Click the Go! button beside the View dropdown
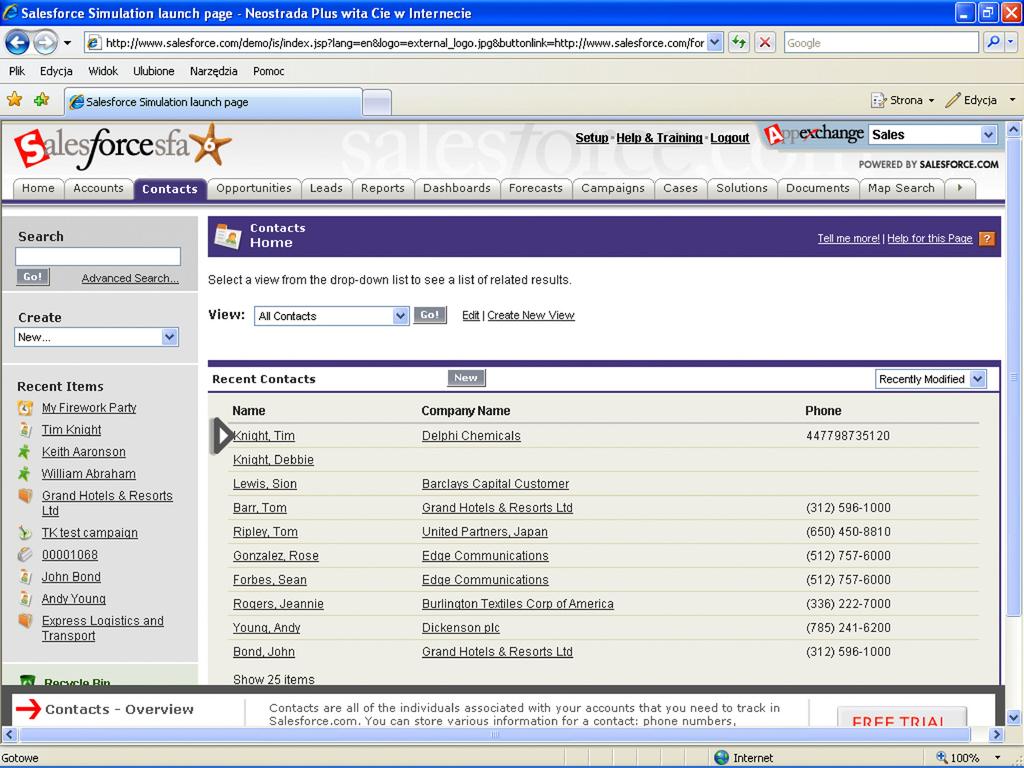The image size is (1024, 768). [x=430, y=315]
